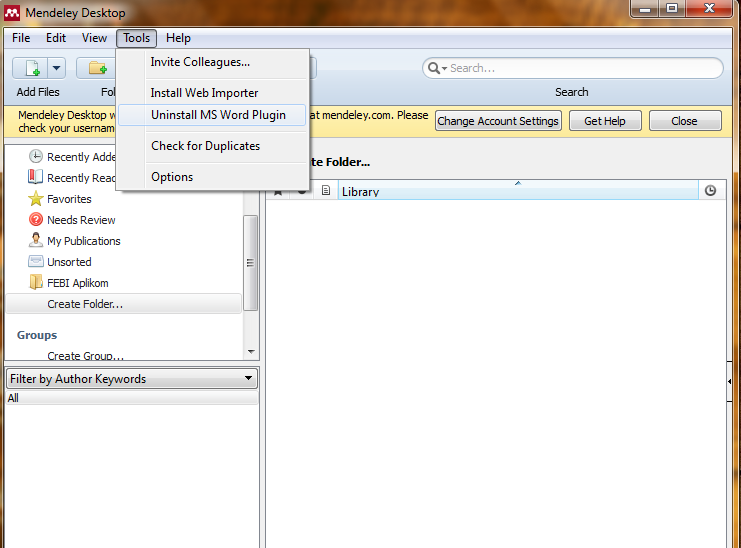Open Favorites star item
This screenshot has width=741, height=548.
[x=36, y=198]
